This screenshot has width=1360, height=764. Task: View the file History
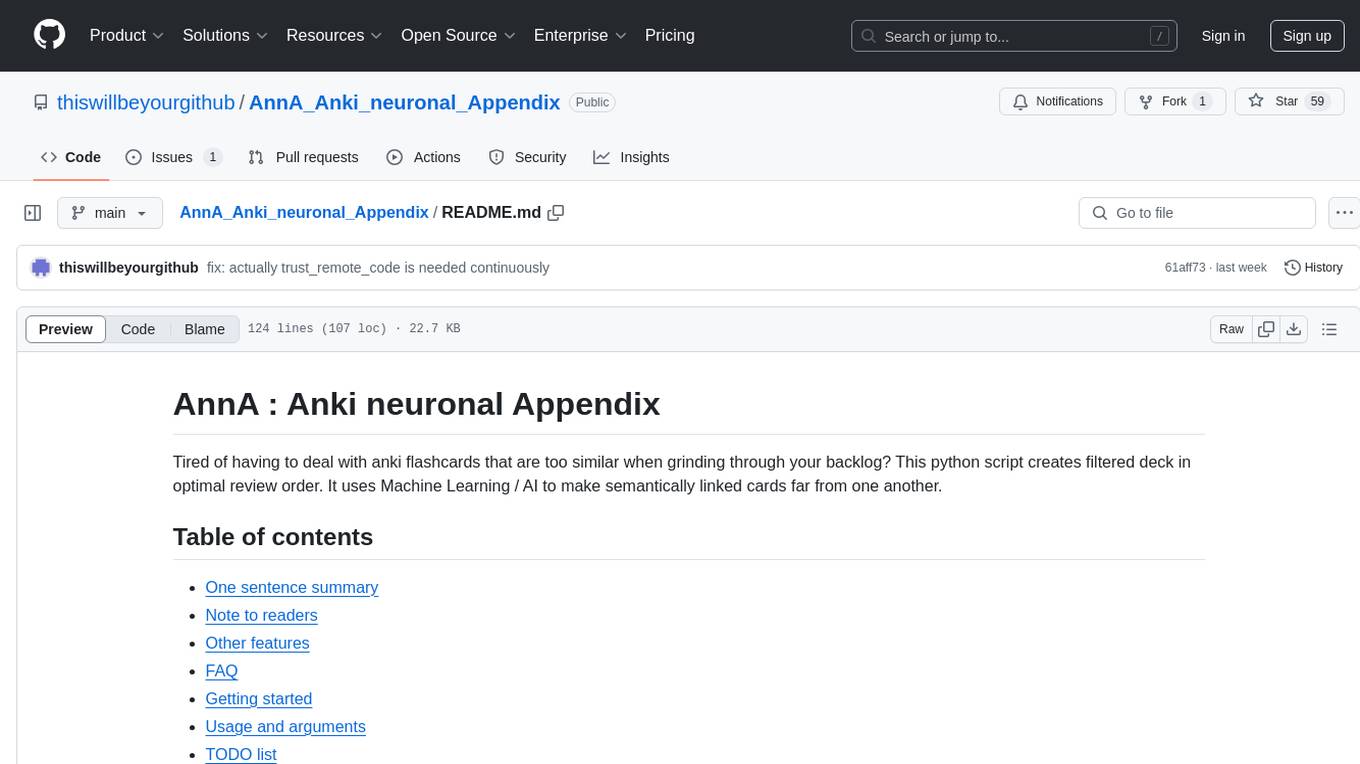click(x=1313, y=267)
